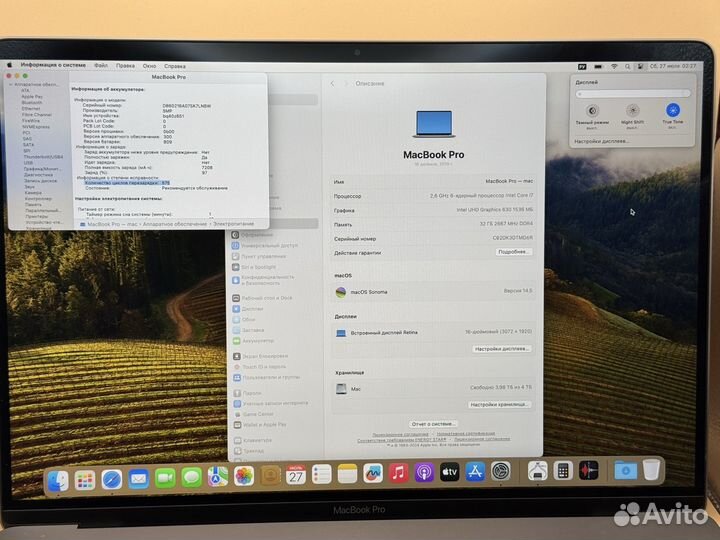Click the Wi-Fi icon in menu bar
The height and width of the screenshot is (540, 720).
tap(614, 67)
